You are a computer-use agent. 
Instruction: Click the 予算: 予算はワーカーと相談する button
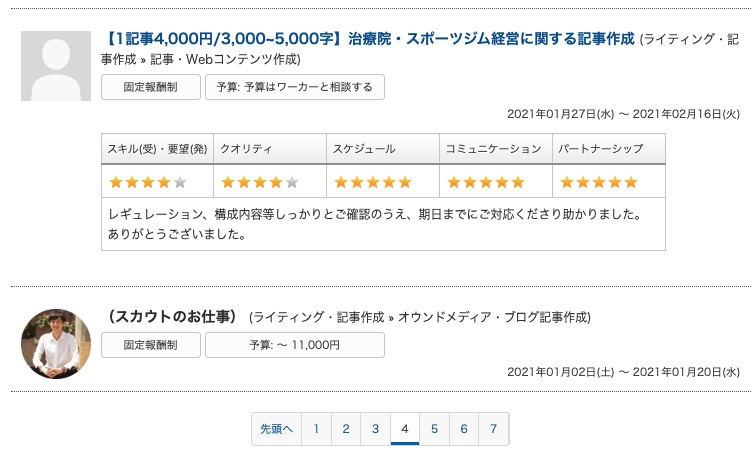click(294, 87)
